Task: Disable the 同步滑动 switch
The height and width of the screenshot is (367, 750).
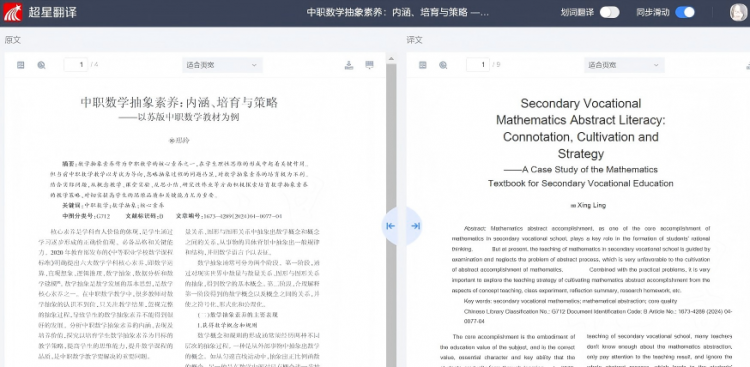Action: point(685,12)
